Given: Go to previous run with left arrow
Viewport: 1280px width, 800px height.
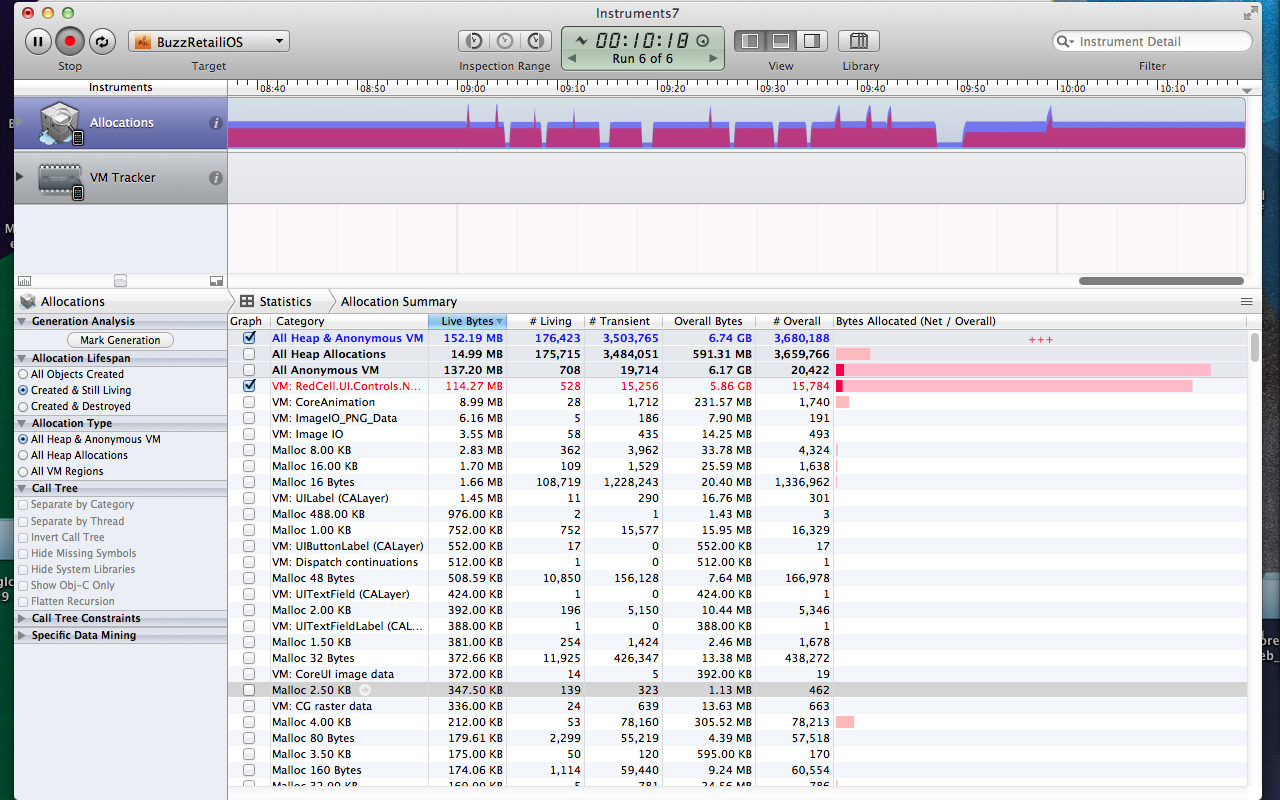Looking at the screenshot, I should [x=572, y=59].
